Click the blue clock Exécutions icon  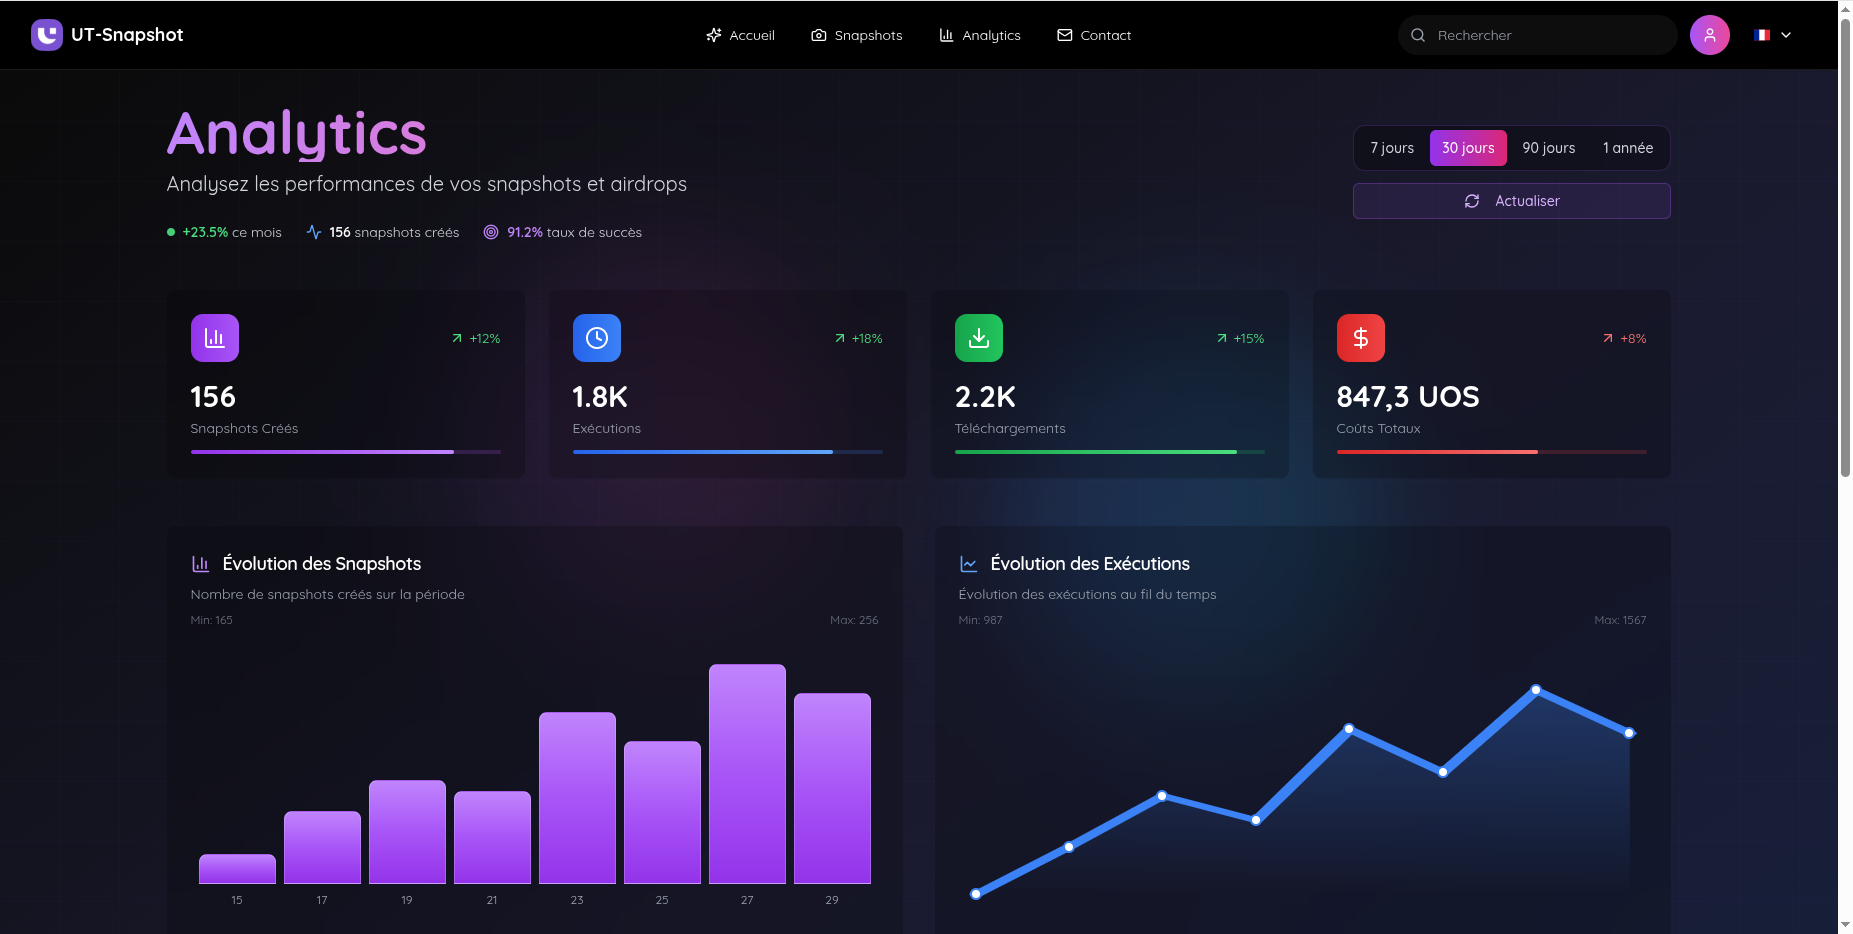coord(596,337)
